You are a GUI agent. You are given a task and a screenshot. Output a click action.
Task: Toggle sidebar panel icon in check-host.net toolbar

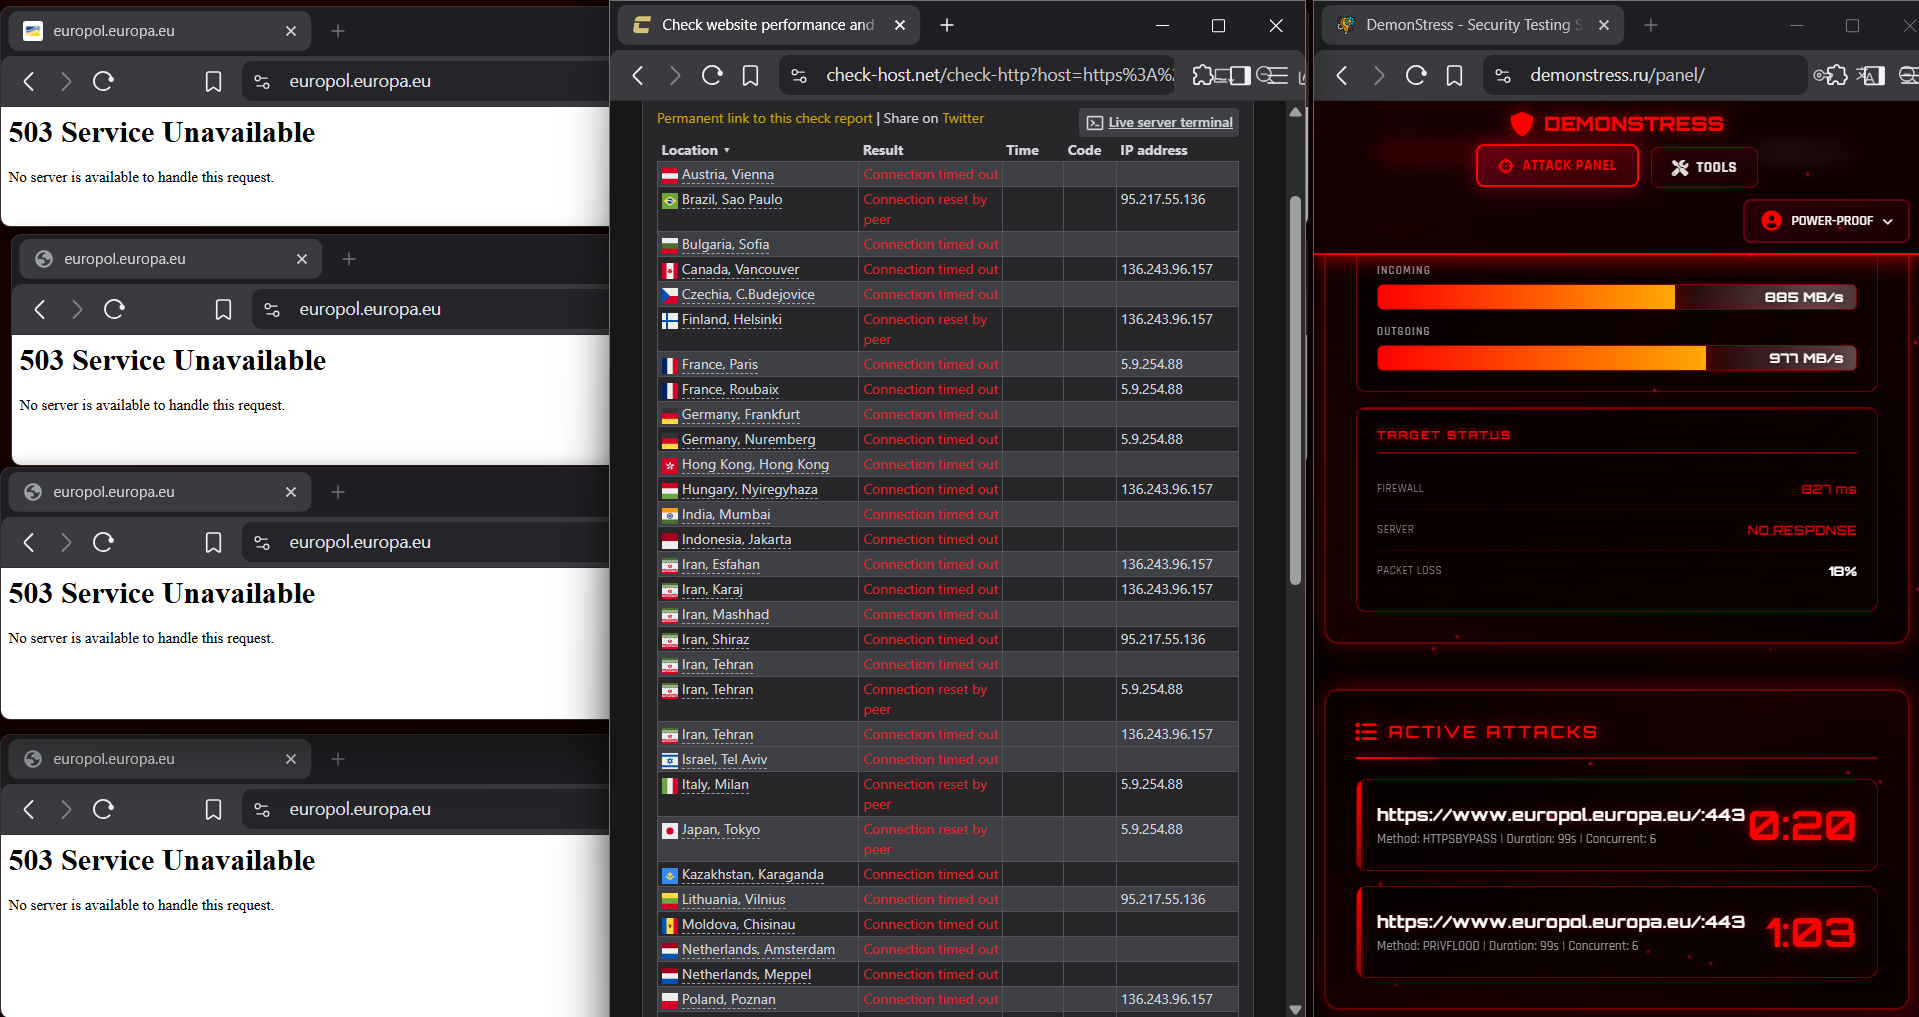tap(1239, 75)
